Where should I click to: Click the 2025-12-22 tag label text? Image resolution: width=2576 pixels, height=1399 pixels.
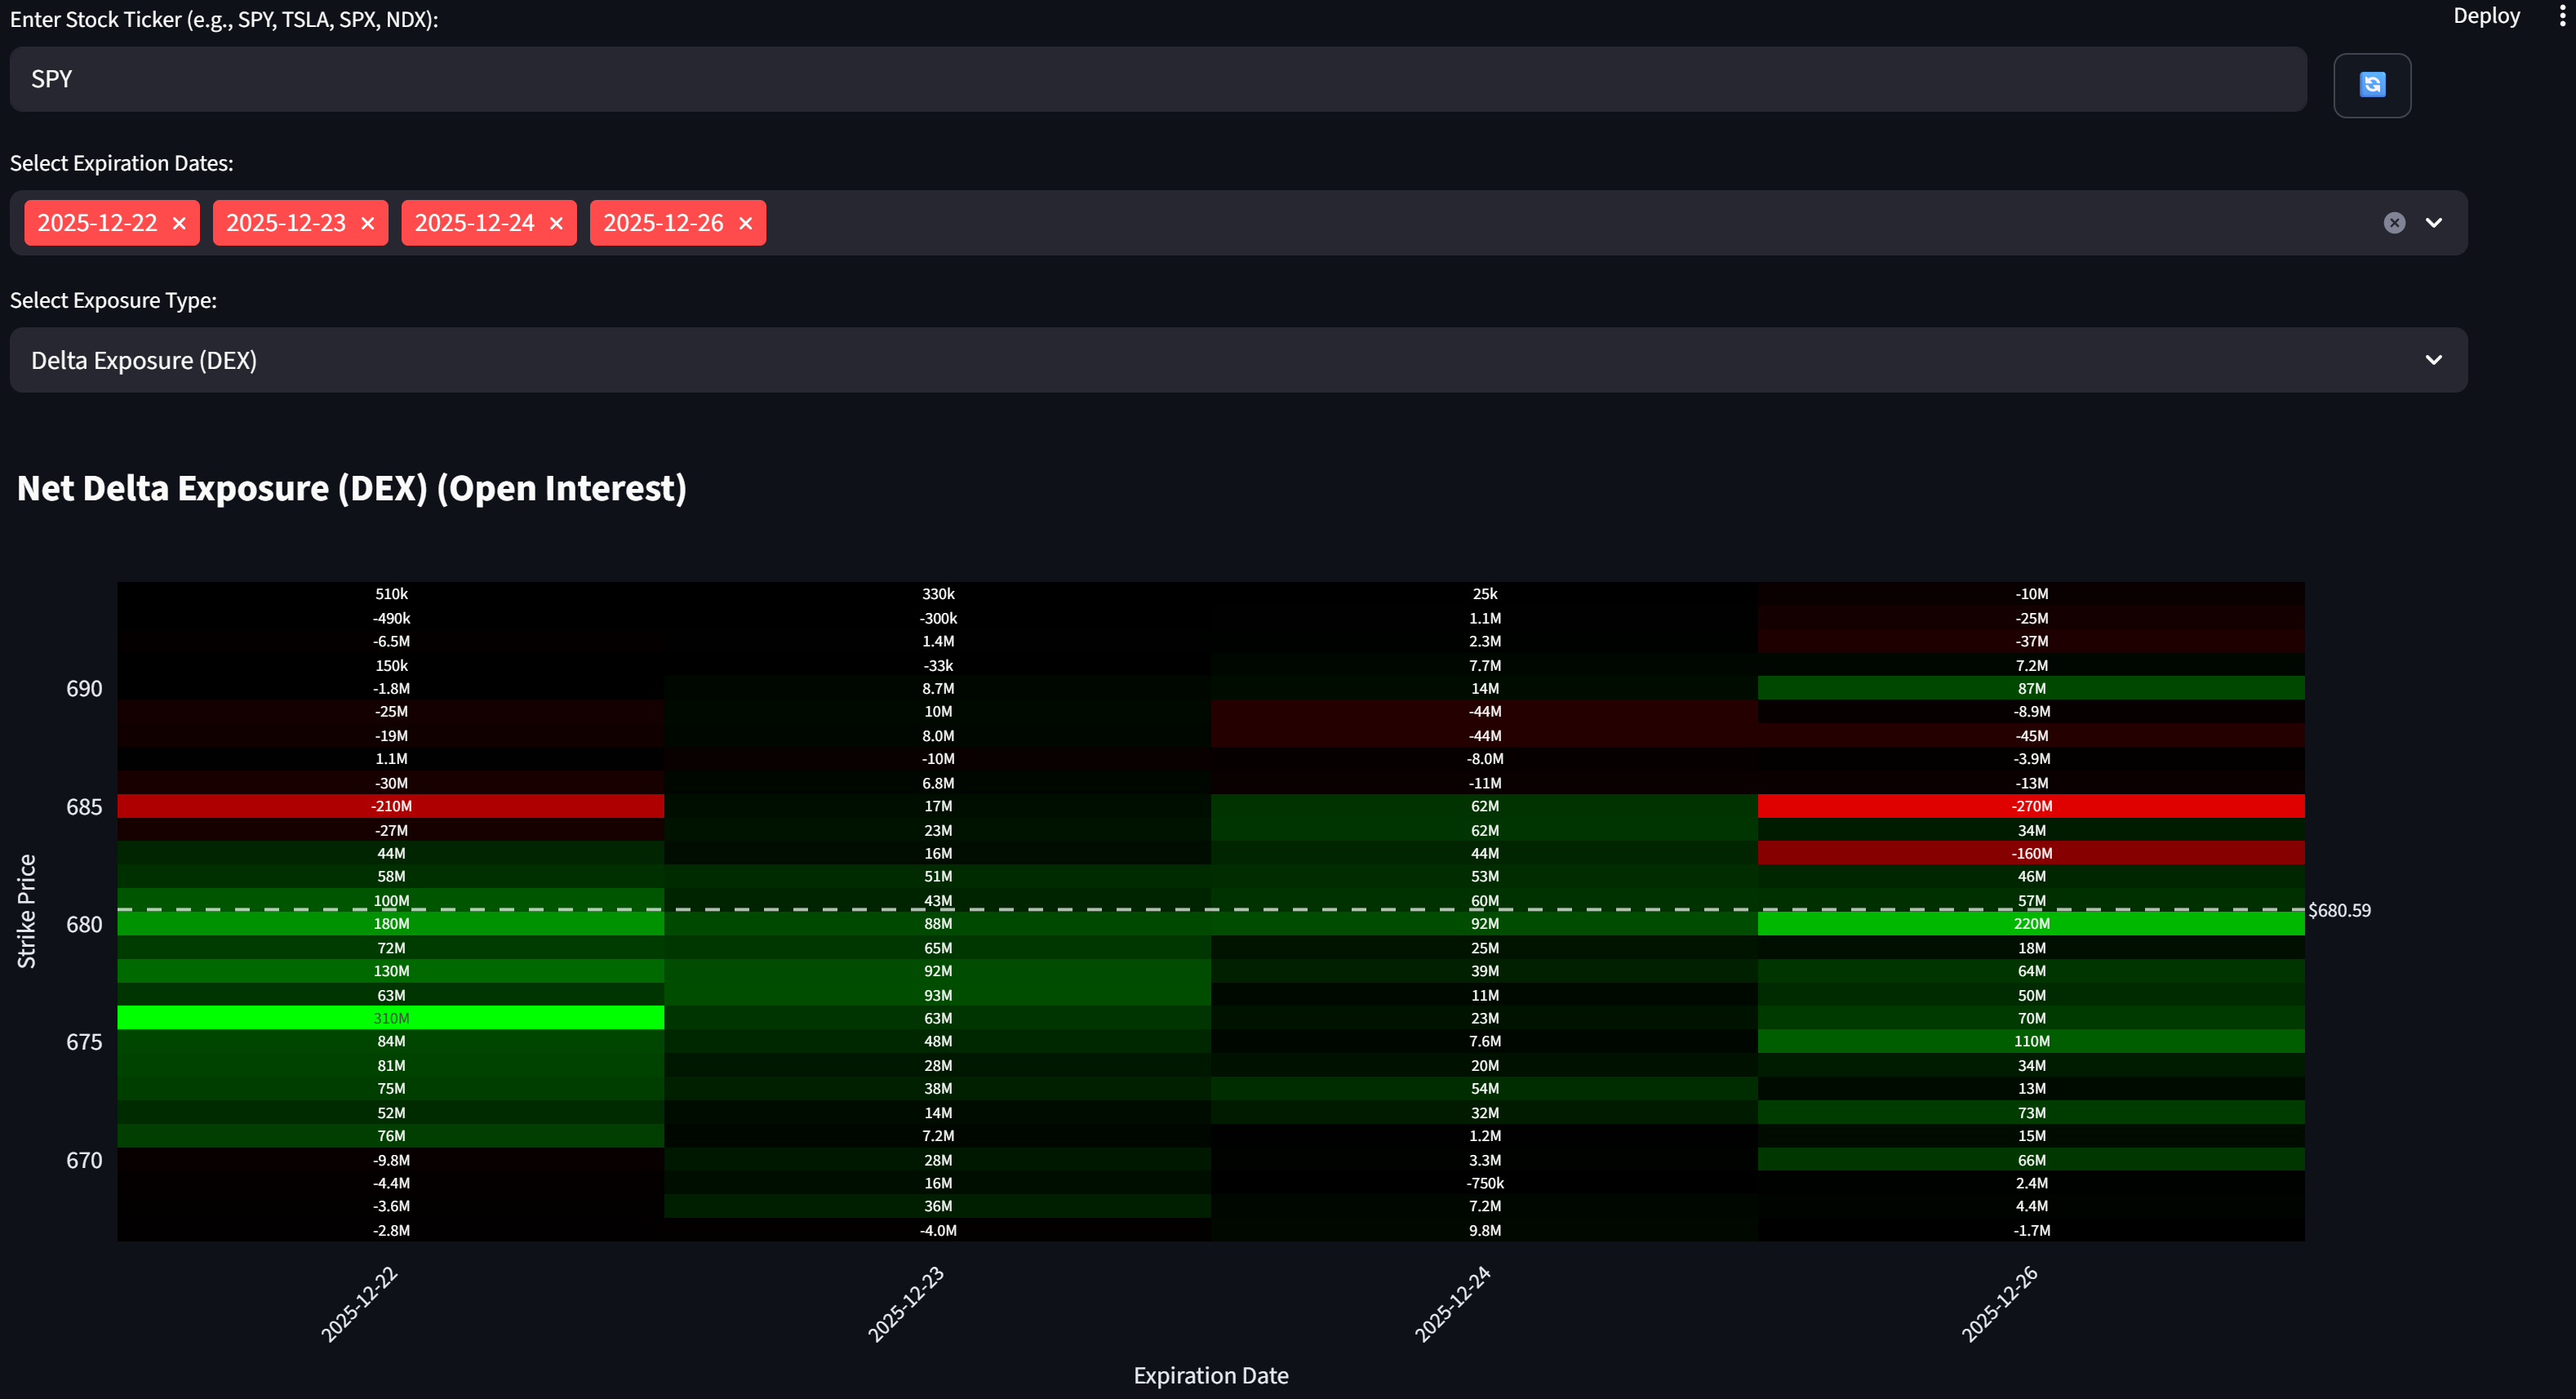[x=97, y=223]
